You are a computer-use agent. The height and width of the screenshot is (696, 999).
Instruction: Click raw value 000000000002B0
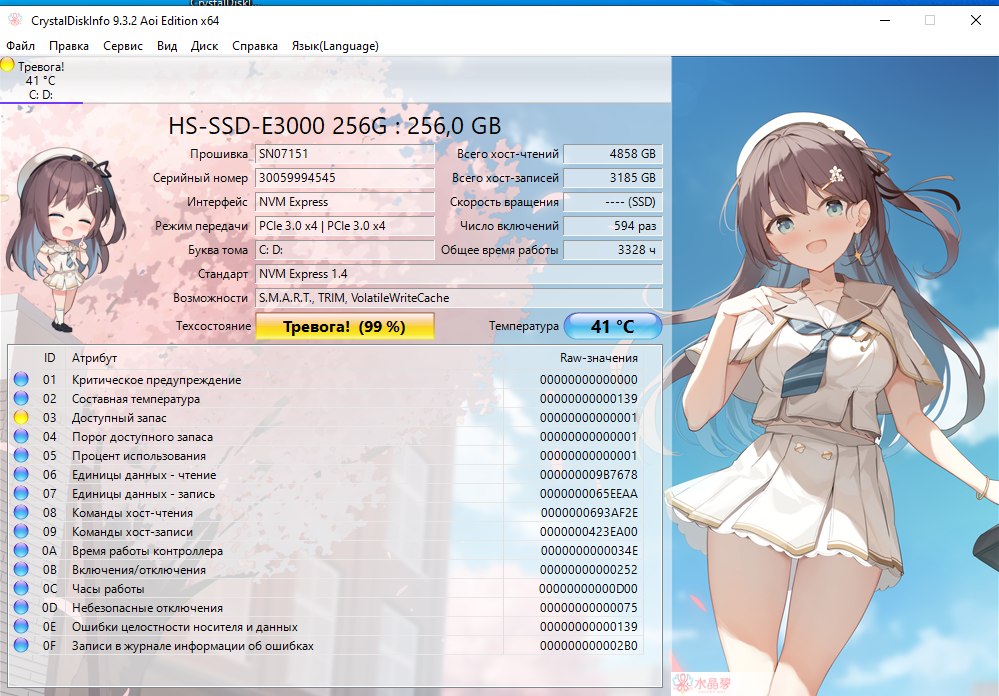pyautogui.click(x=589, y=646)
